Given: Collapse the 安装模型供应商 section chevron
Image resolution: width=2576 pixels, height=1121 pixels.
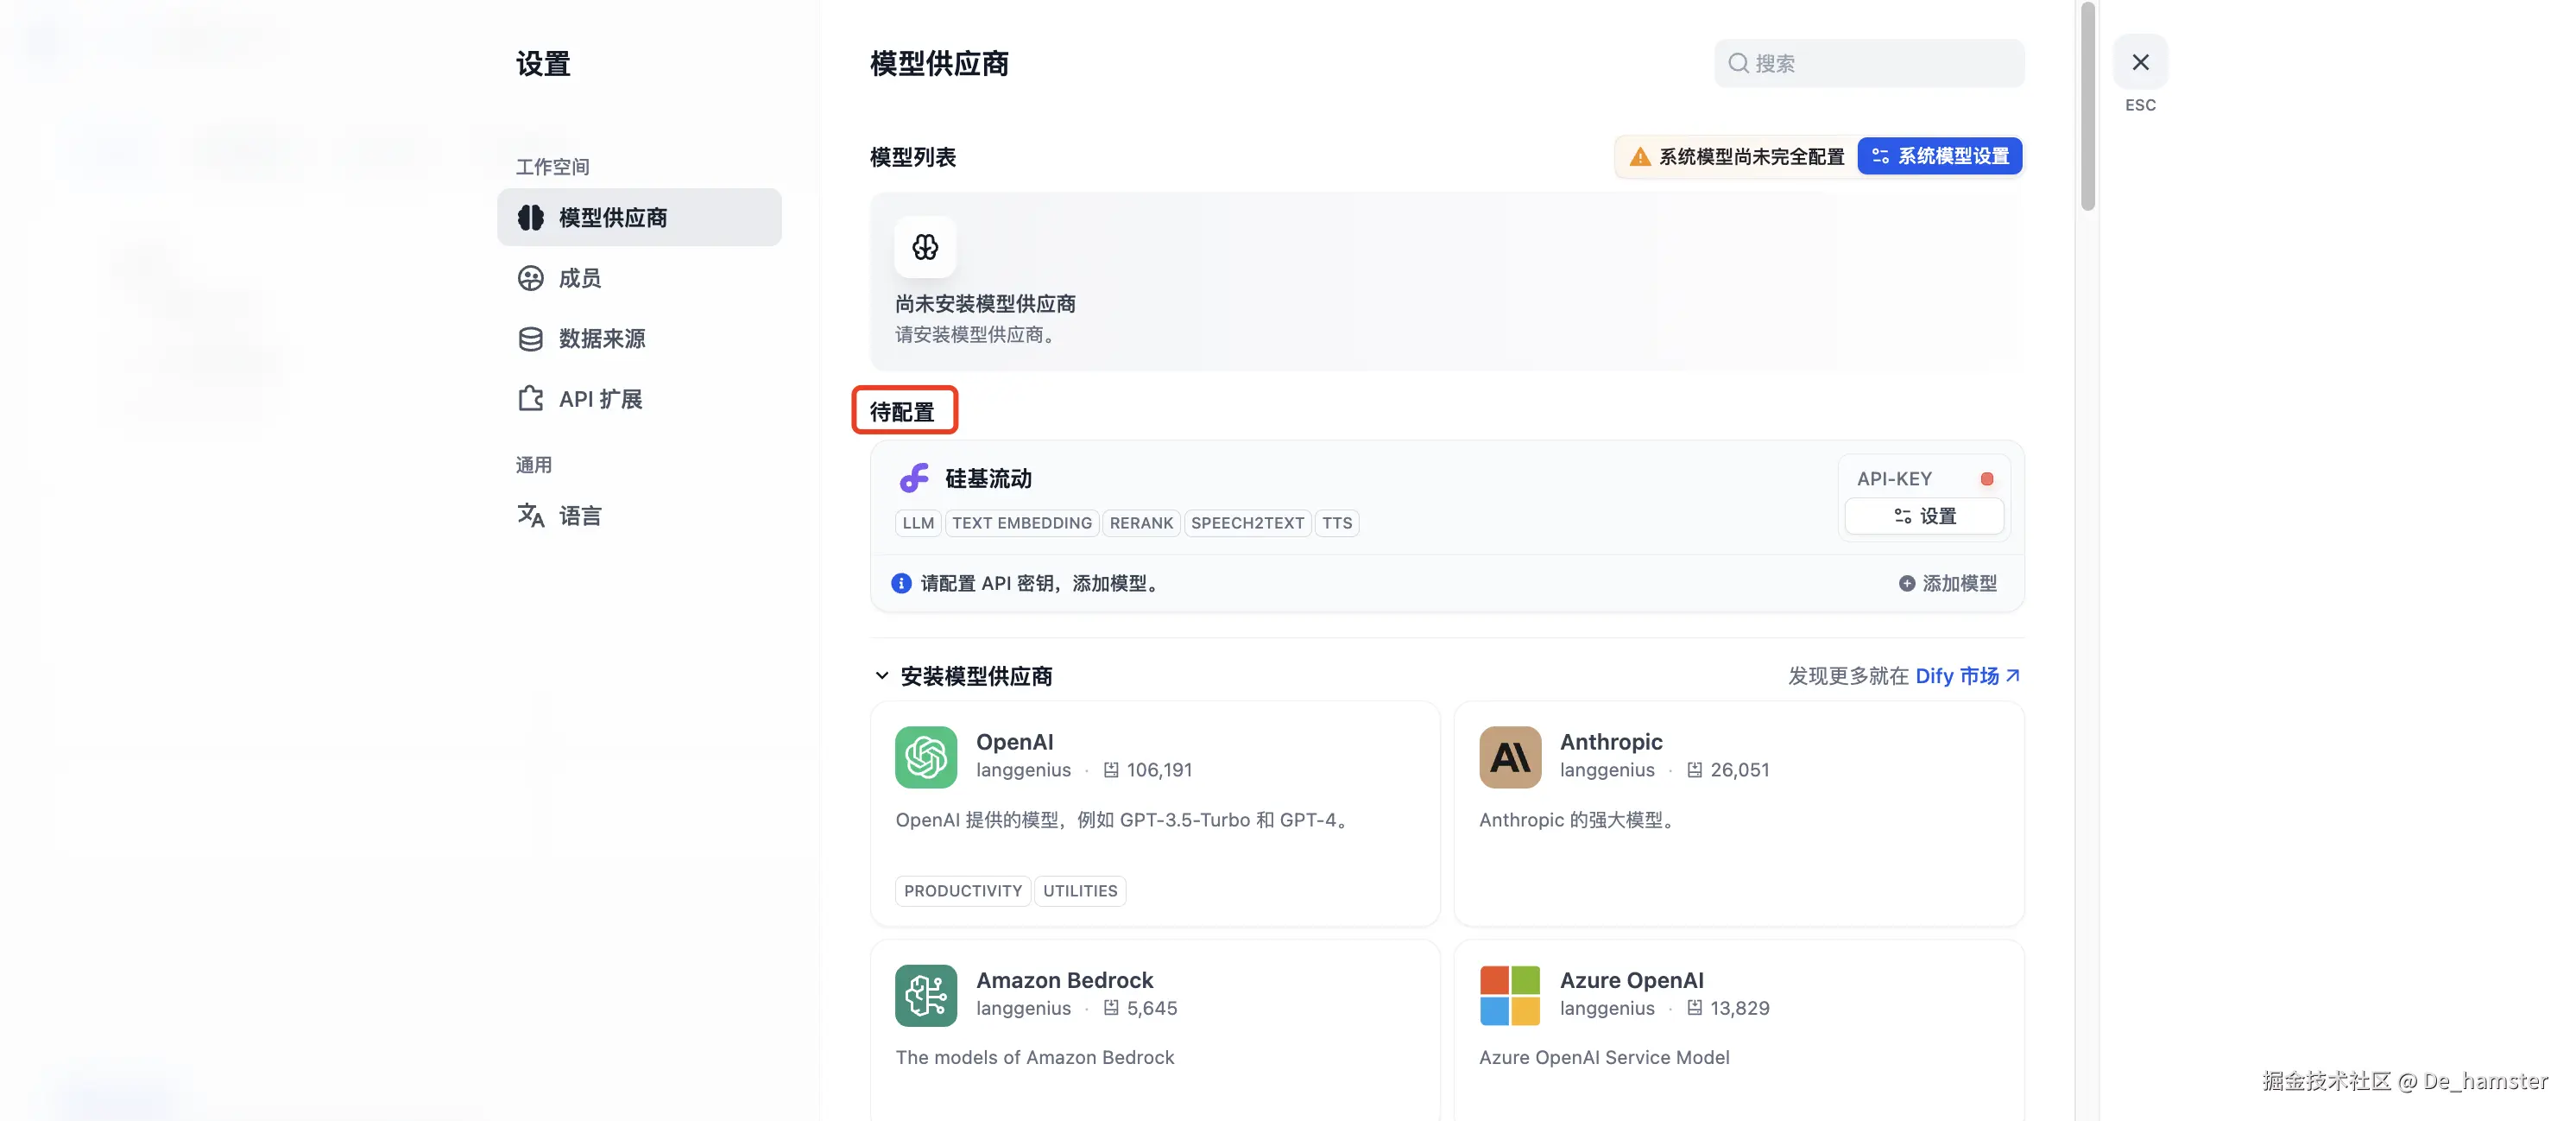Looking at the screenshot, I should click(x=881, y=676).
